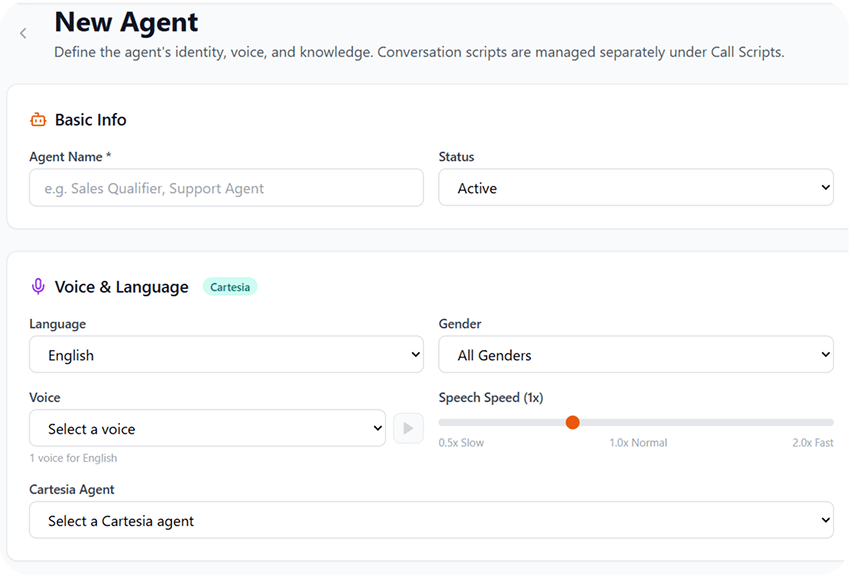Click the agent description subtitle text
The image size is (849, 575).
[x=419, y=53]
